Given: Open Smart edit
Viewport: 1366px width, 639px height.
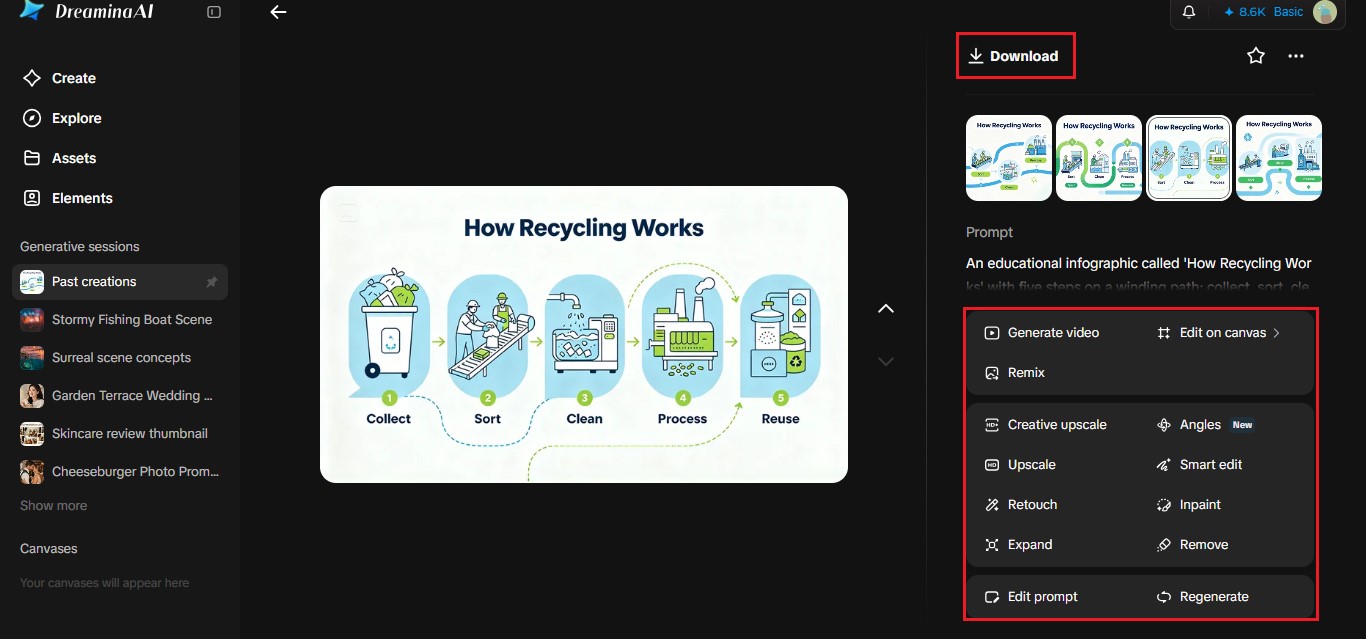Looking at the screenshot, I should pyautogui.click(x=1199, y=465).
